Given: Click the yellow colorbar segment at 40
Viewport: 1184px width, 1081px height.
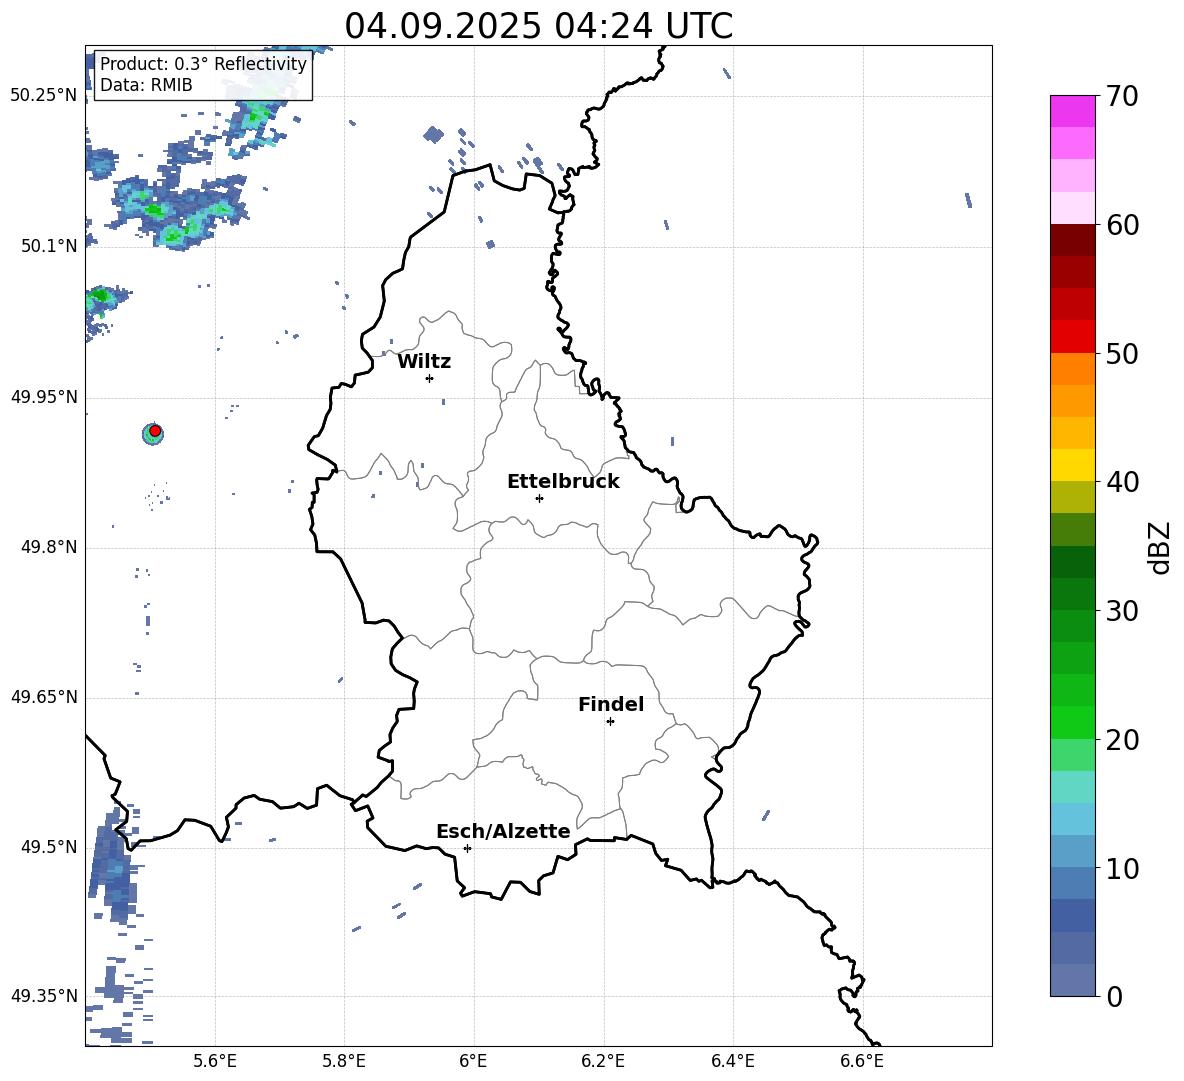Looking at the screenshot, I should click(1072, 465).
